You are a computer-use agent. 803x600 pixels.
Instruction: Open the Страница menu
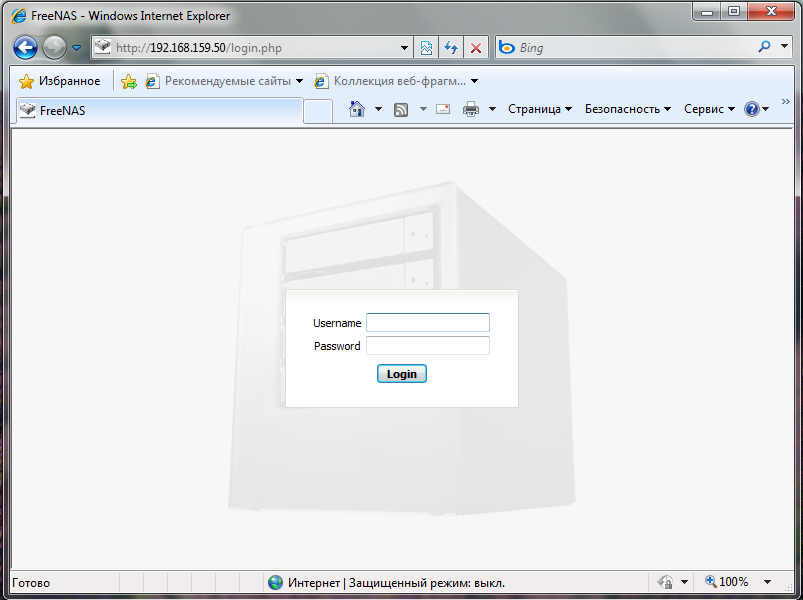point(540,109)
